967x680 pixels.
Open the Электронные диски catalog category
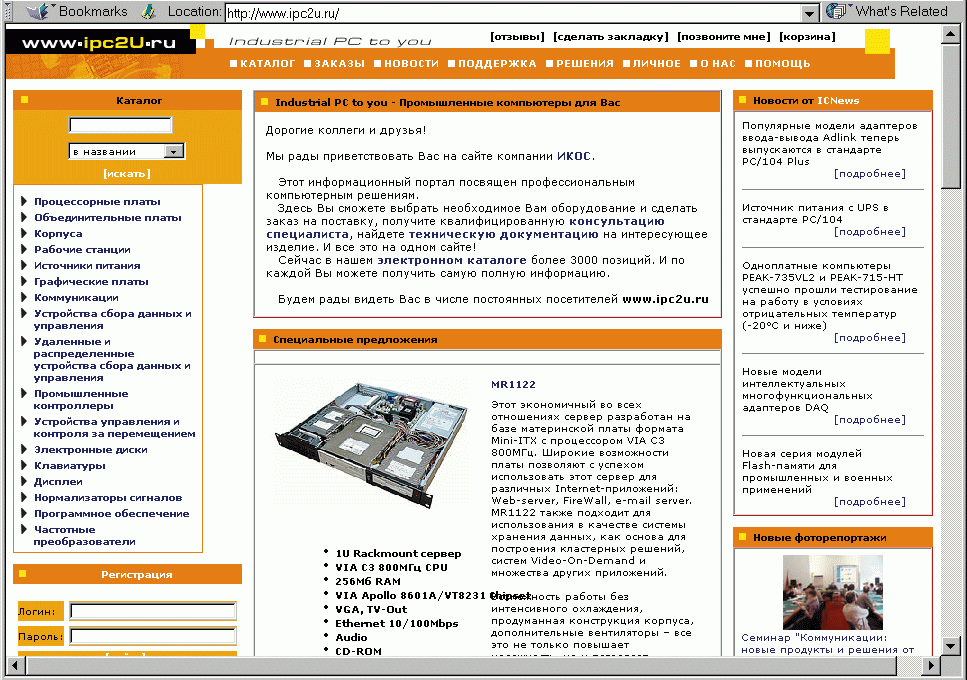[91, 449]
